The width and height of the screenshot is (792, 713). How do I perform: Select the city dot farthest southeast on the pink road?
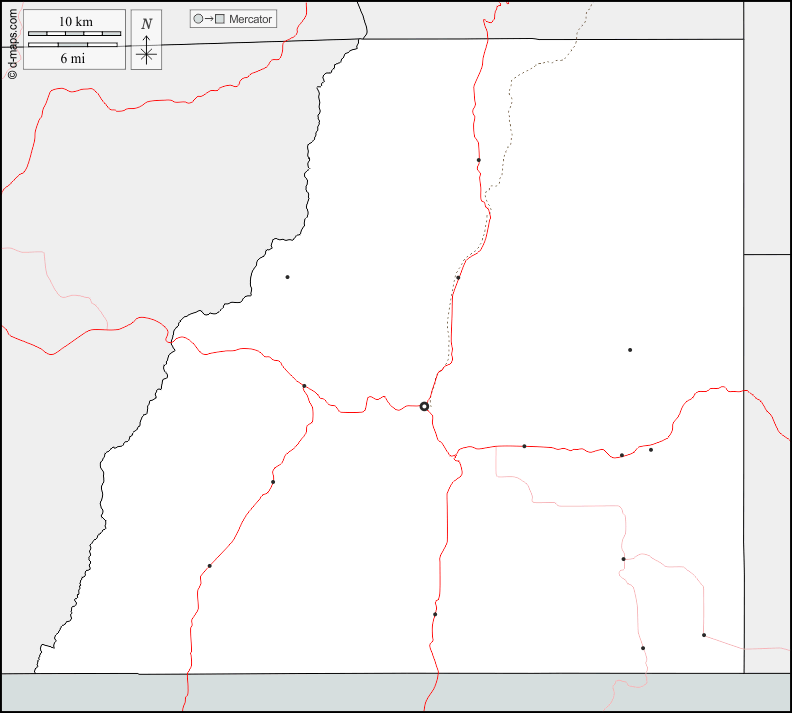click(704, 635)
